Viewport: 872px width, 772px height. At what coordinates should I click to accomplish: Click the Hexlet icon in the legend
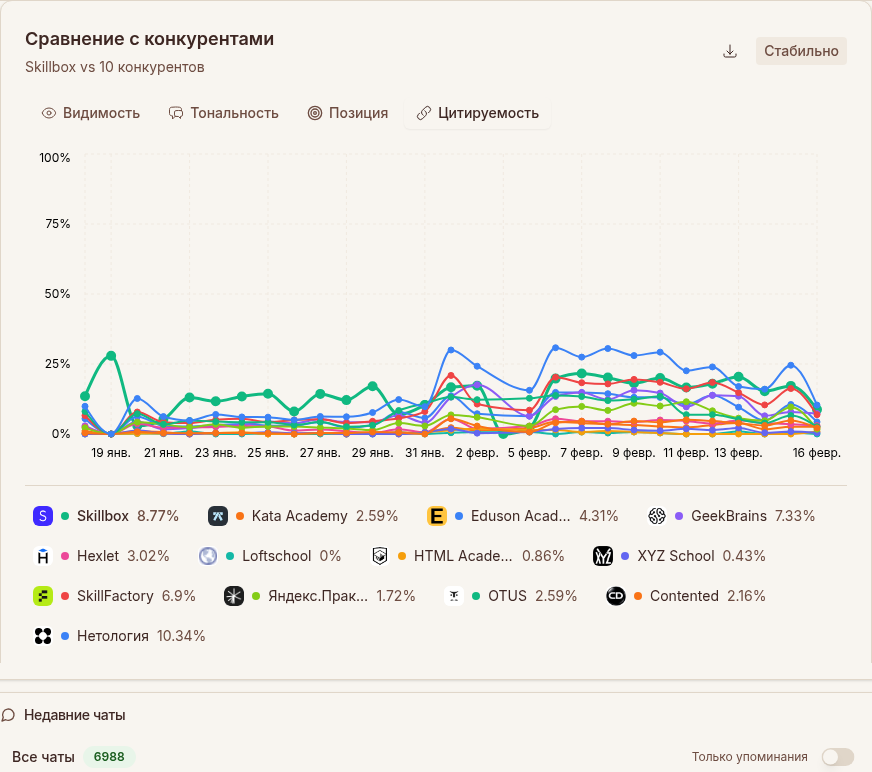coord(42,555)
